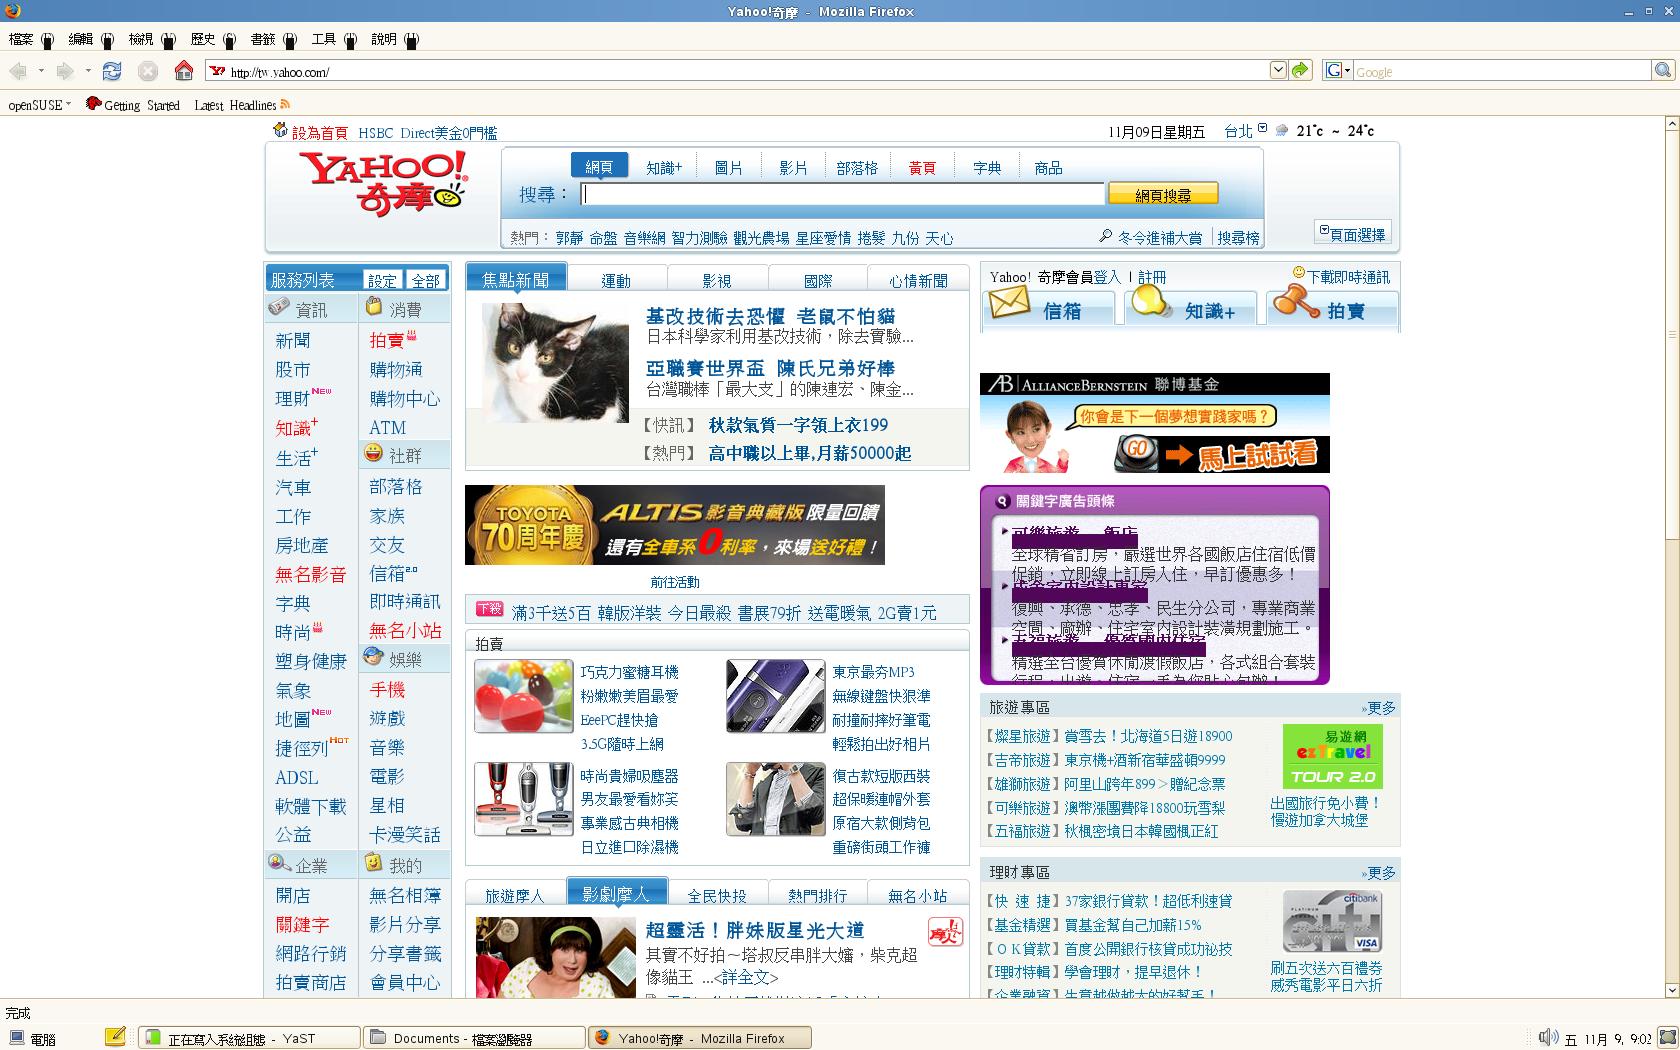This screenshot has width=1680, height=1050.
Task: Click the page scrollbar down arrow
Action: tap(1670, 990)
